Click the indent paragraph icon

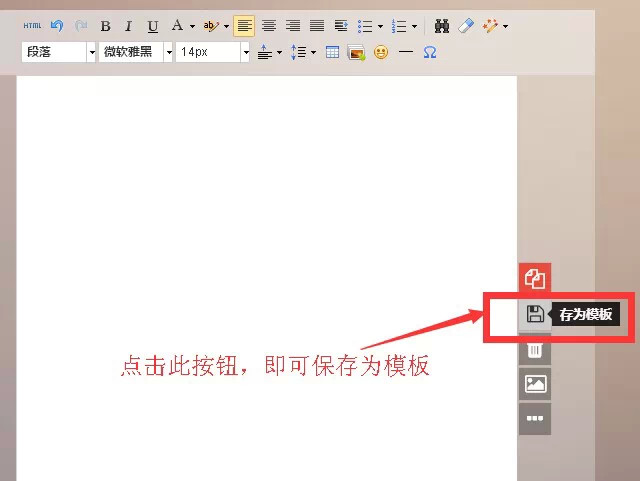point(341,26)
